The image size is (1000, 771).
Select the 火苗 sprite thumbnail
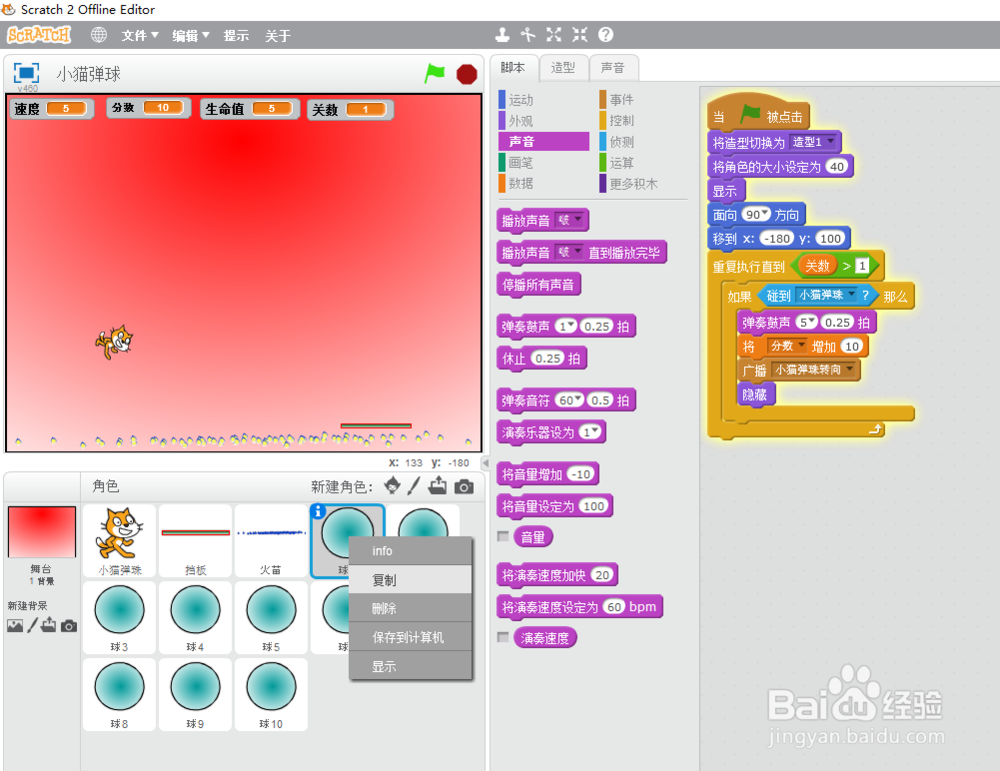(x=271, y=541)
